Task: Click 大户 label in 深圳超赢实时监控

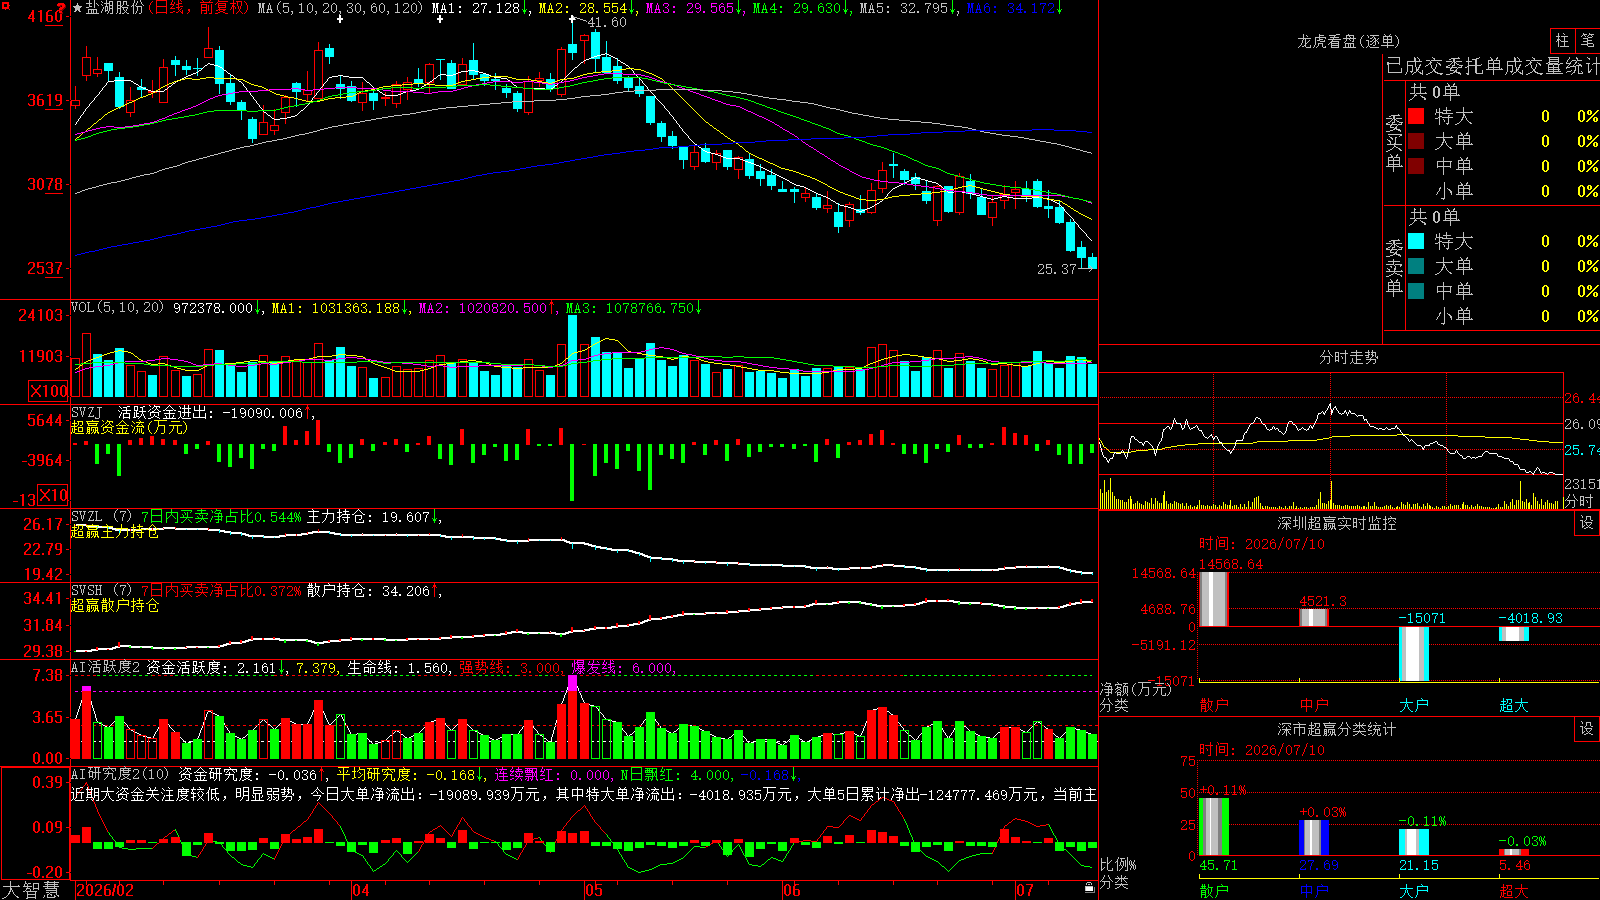Action: (1413, 705)
